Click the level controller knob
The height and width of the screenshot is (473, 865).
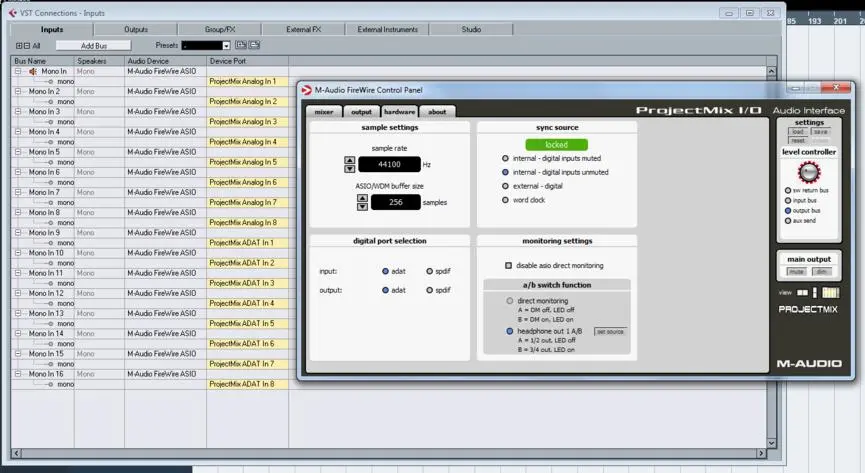pyautogui.click(x=809, y=173)
